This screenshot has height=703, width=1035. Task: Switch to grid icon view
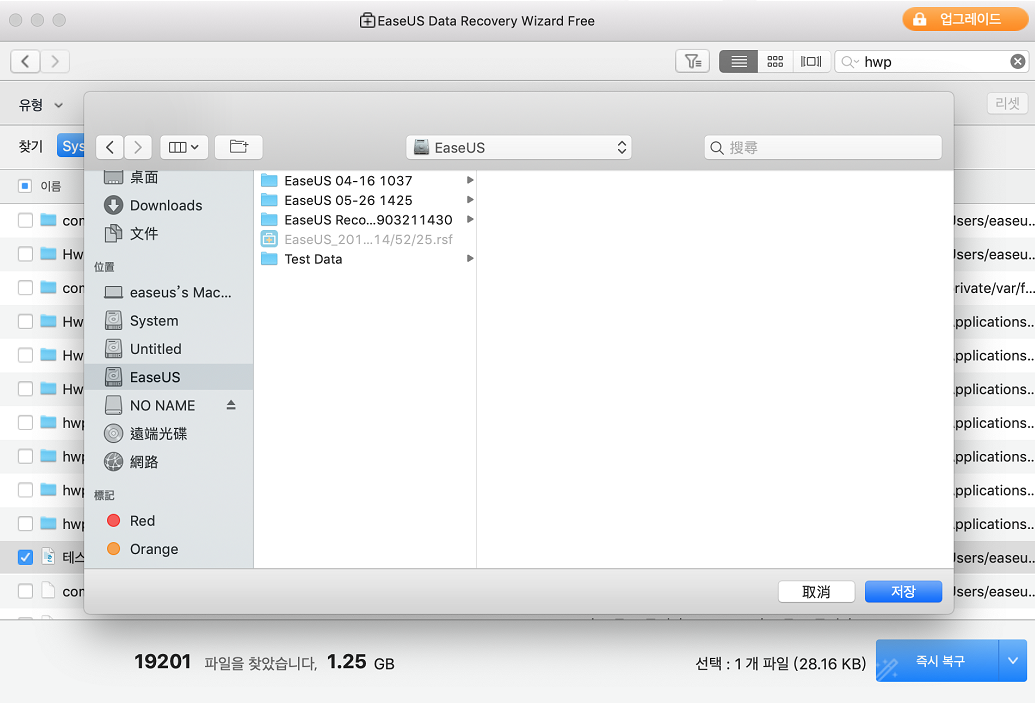(775, 61)
